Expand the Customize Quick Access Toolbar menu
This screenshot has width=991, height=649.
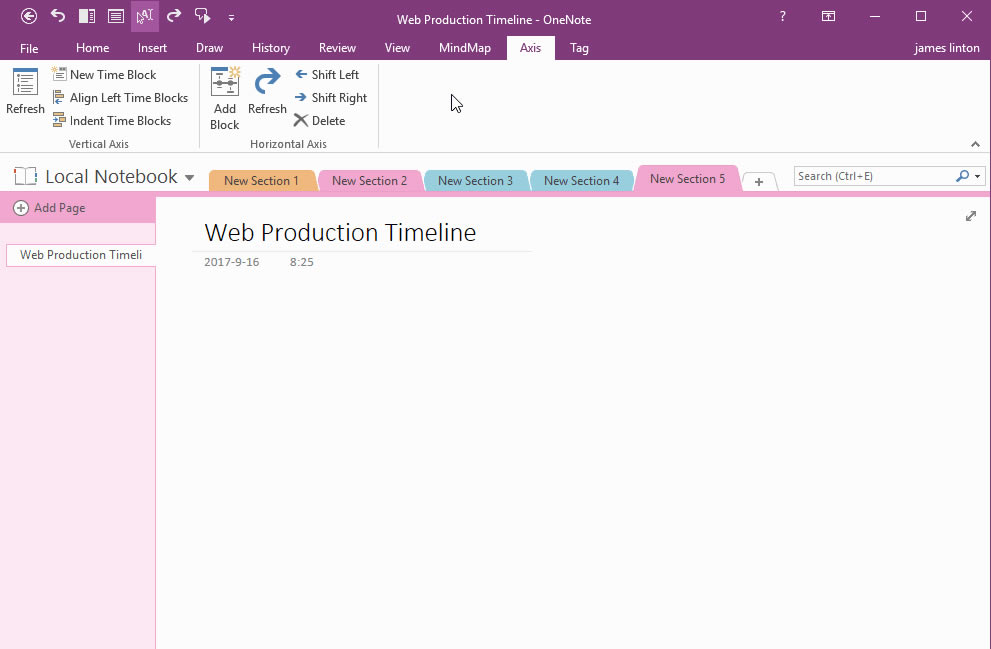click(x=231, y=17)
